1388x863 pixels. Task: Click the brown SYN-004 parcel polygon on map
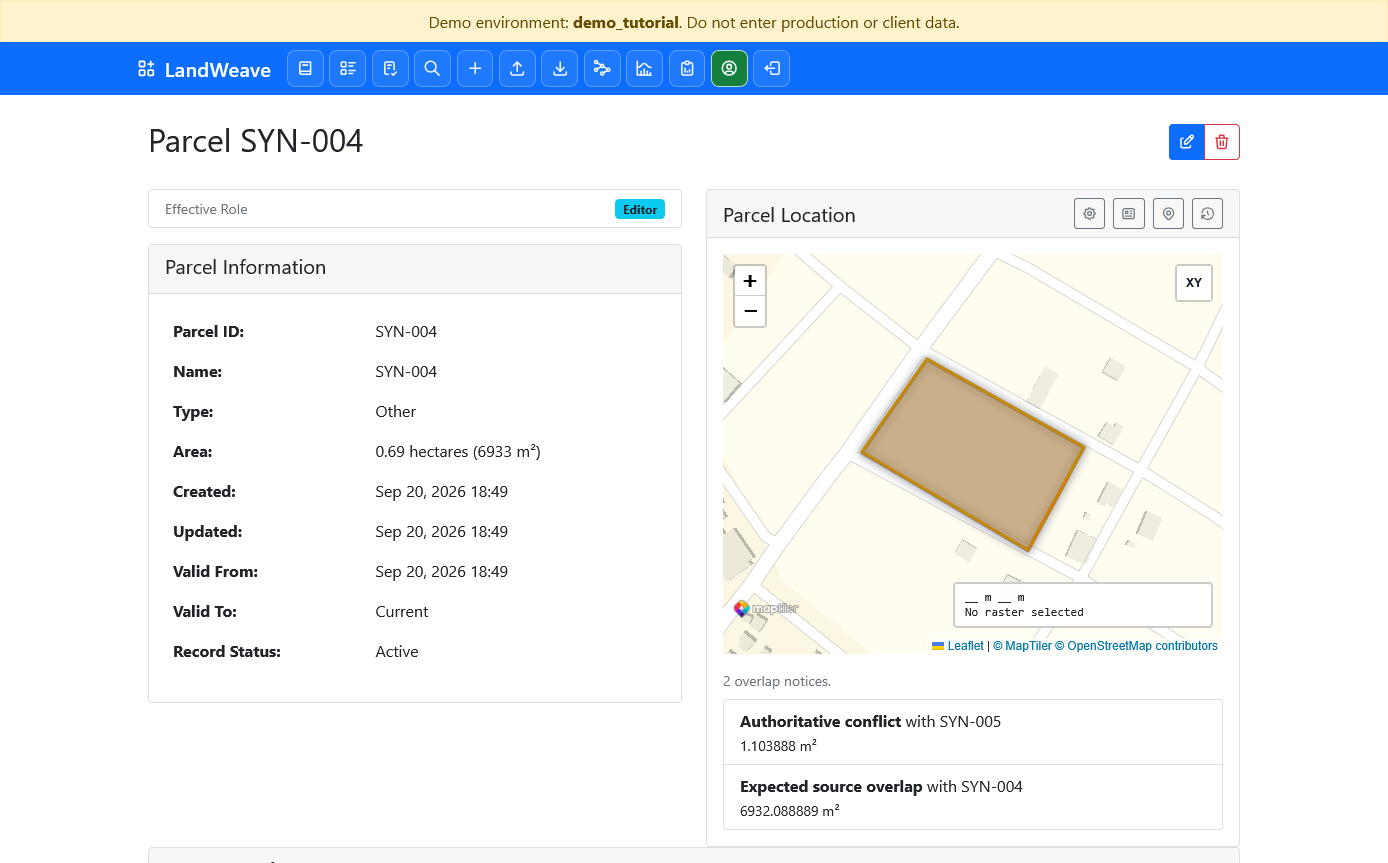(x=973, y=454)
